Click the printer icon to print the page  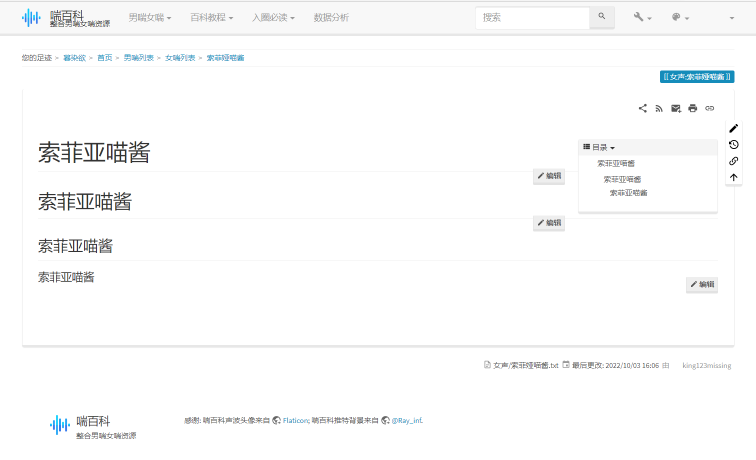coord(692,108)
